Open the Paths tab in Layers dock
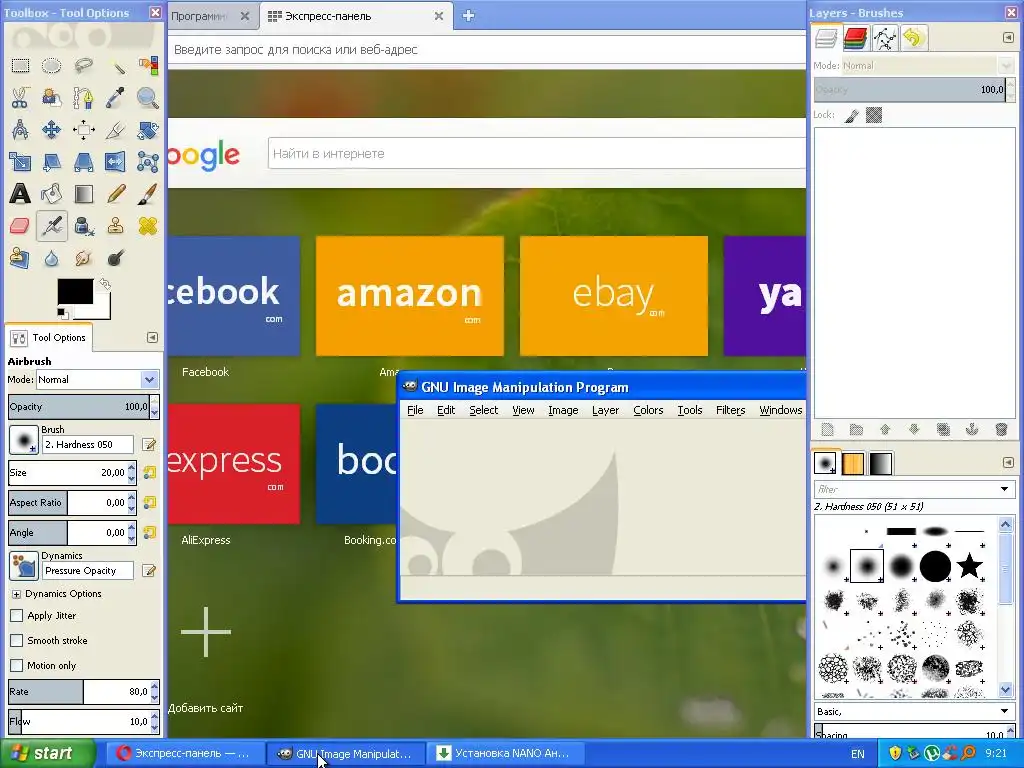The height and width of the screenshot is (768, 1024). [x=885, y=38]
